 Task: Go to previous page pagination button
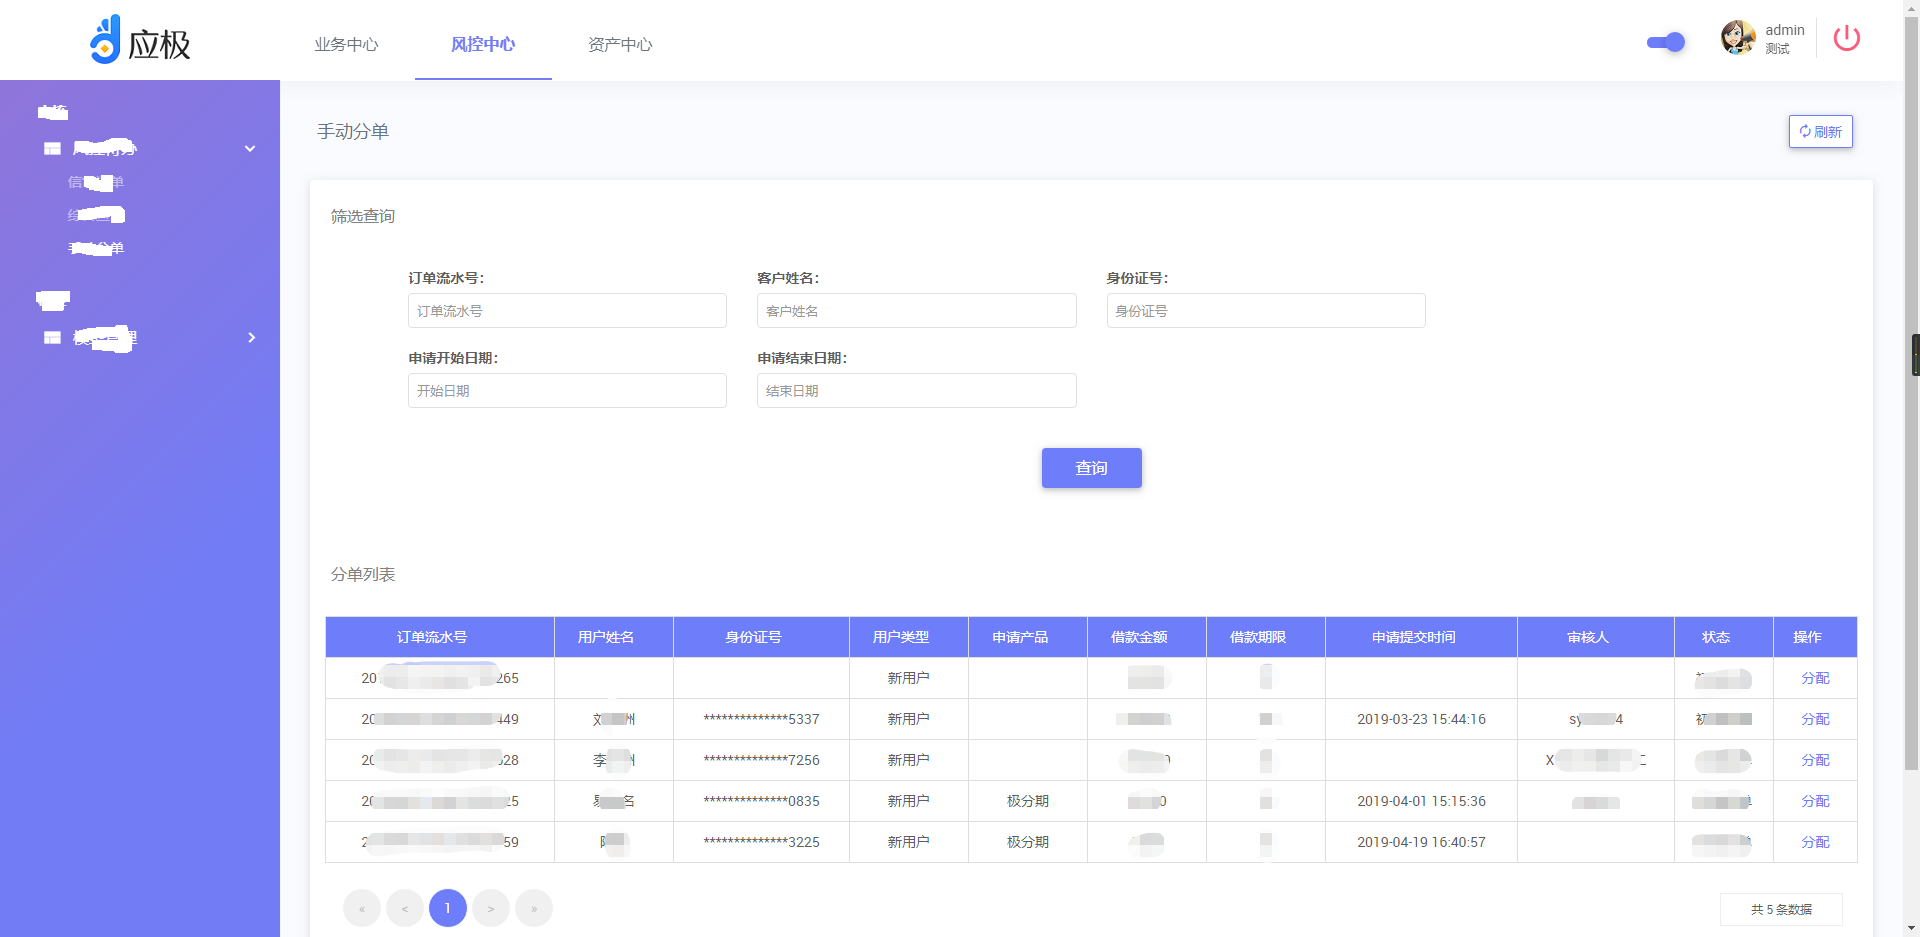(x=405, y=908)
